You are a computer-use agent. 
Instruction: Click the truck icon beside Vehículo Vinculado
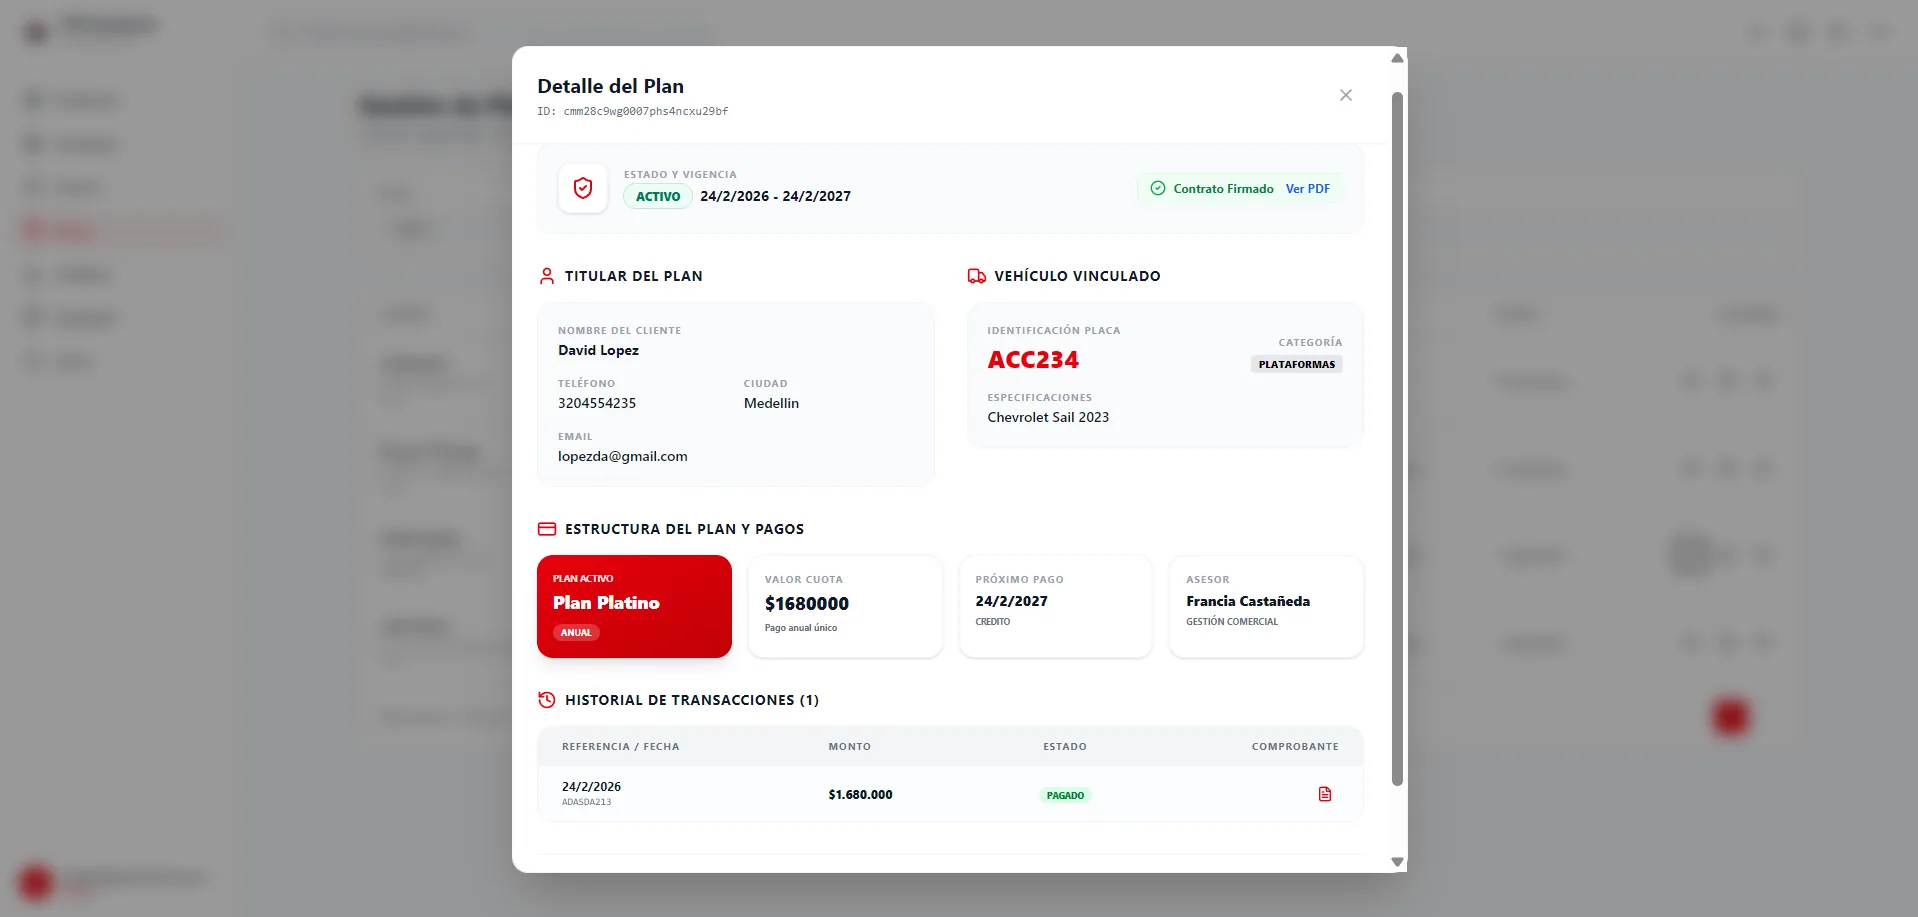pos(976,276)
